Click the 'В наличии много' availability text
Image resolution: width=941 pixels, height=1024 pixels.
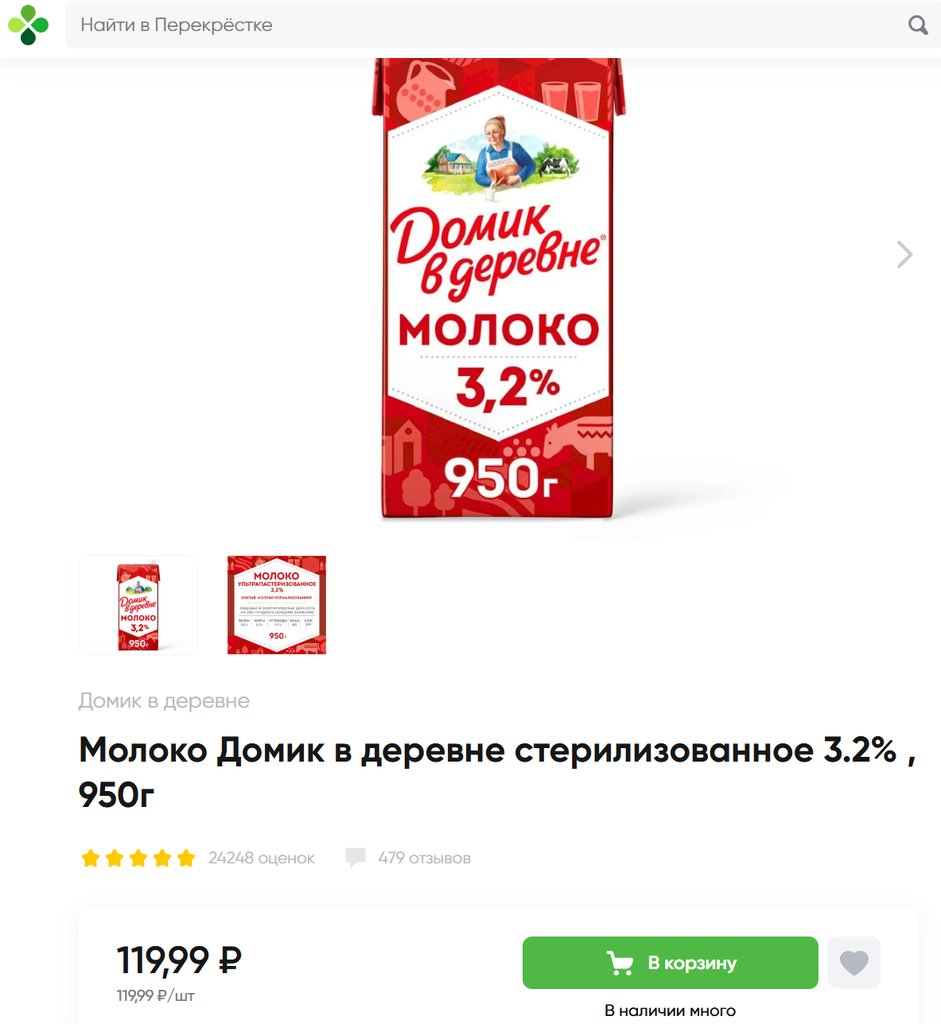pyautogui.click(x=670, y=1010)
